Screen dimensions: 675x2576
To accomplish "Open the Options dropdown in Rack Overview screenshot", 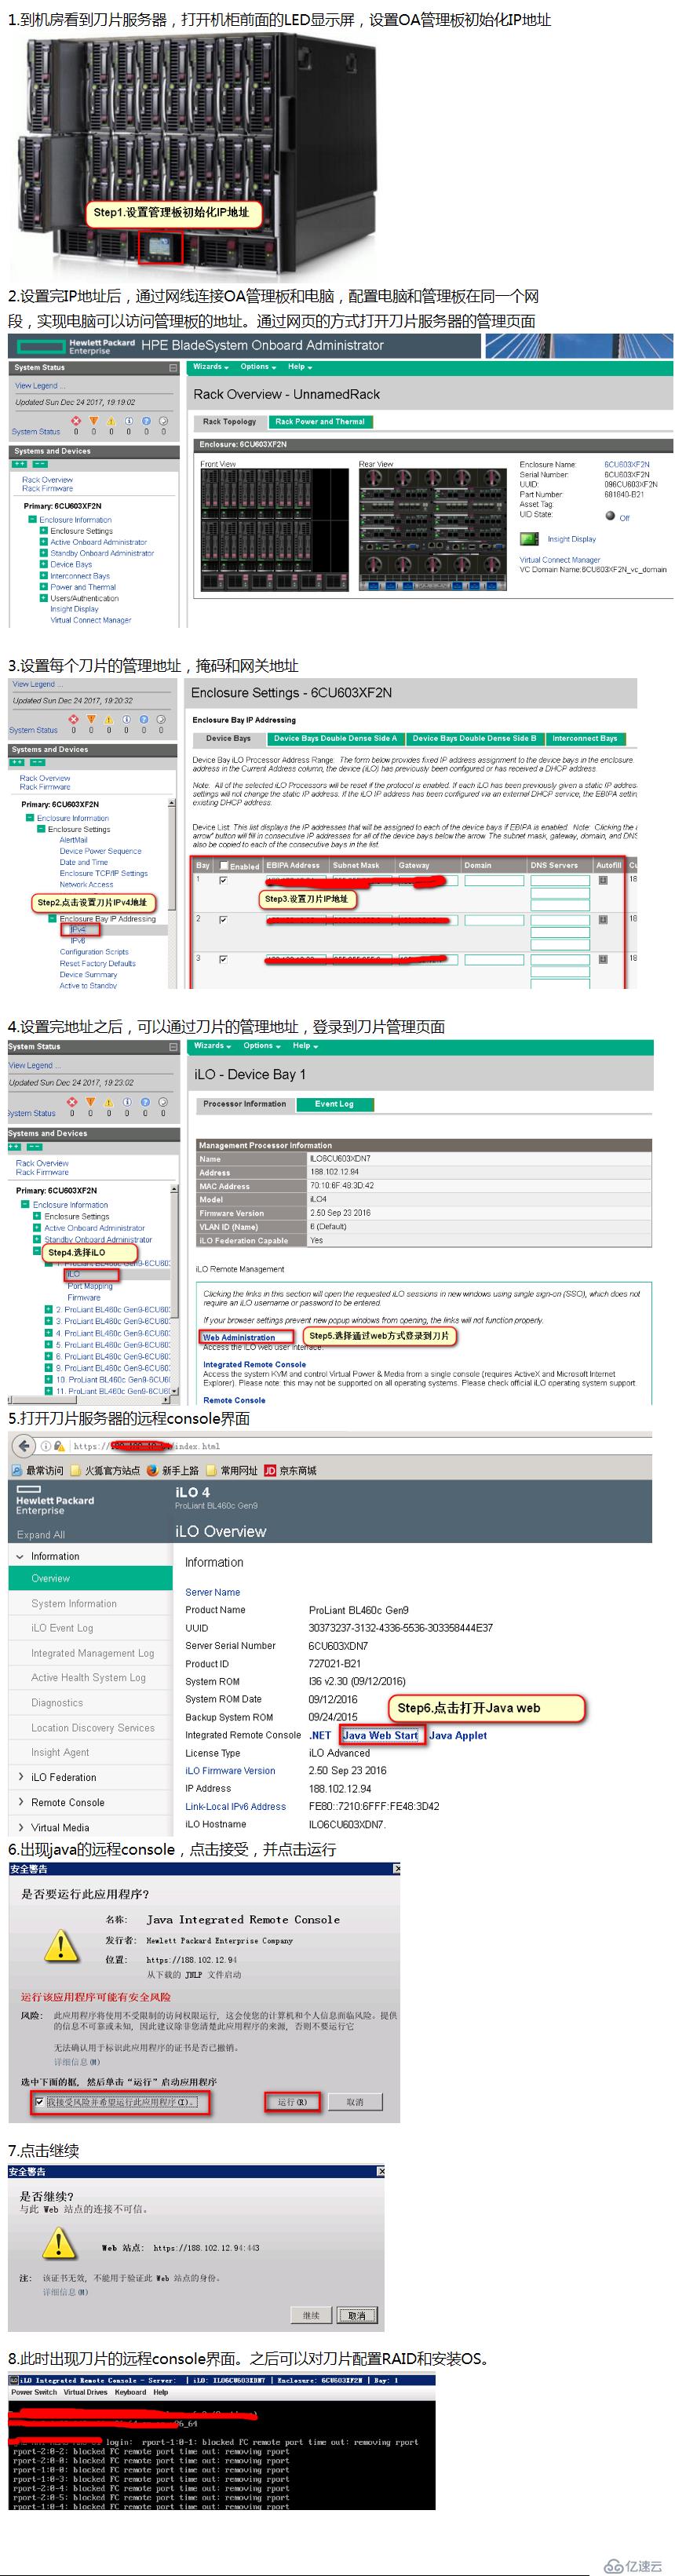I will (x=258, y=367).
